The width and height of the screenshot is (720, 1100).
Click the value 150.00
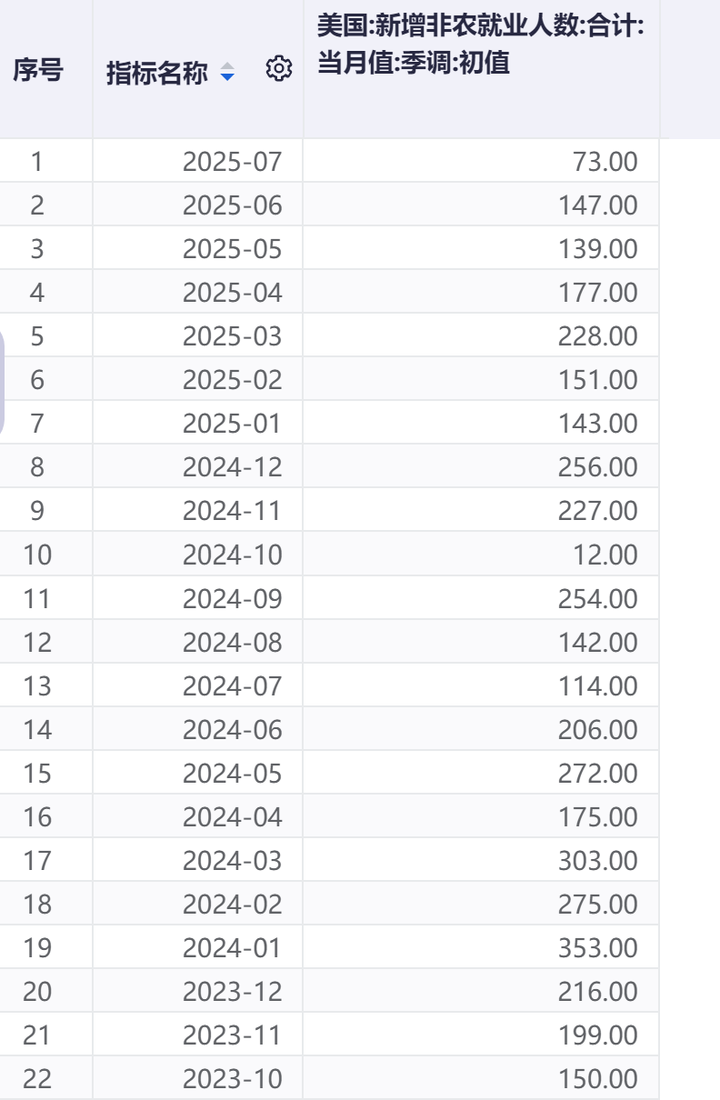tap(598, 1079)
